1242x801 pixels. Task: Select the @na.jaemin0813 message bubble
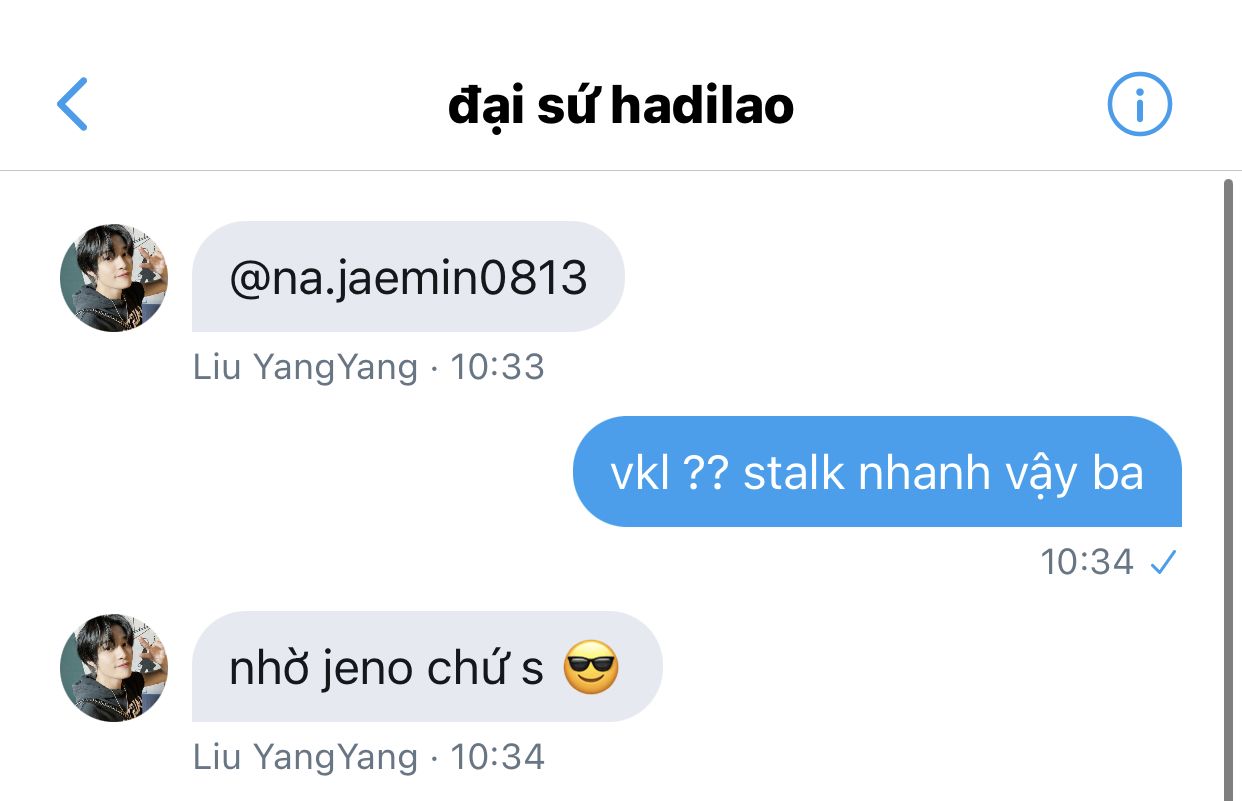click(x=408, y=277)
